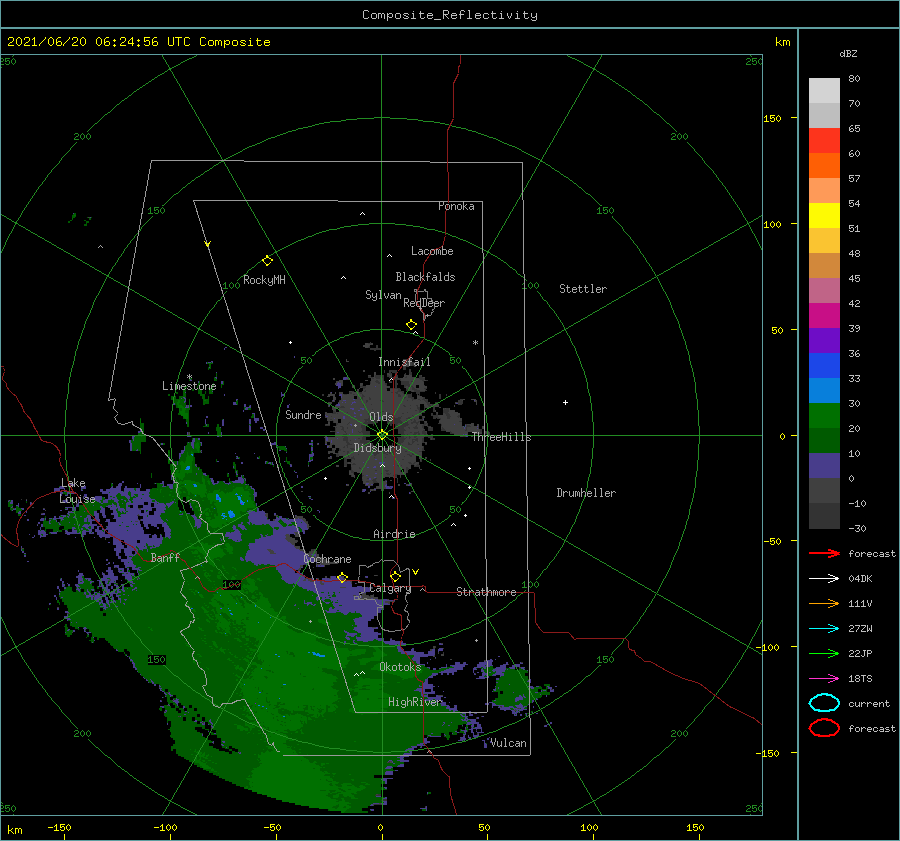
Task: Click the red forecast arrow in legend
Action: (824, 553)
